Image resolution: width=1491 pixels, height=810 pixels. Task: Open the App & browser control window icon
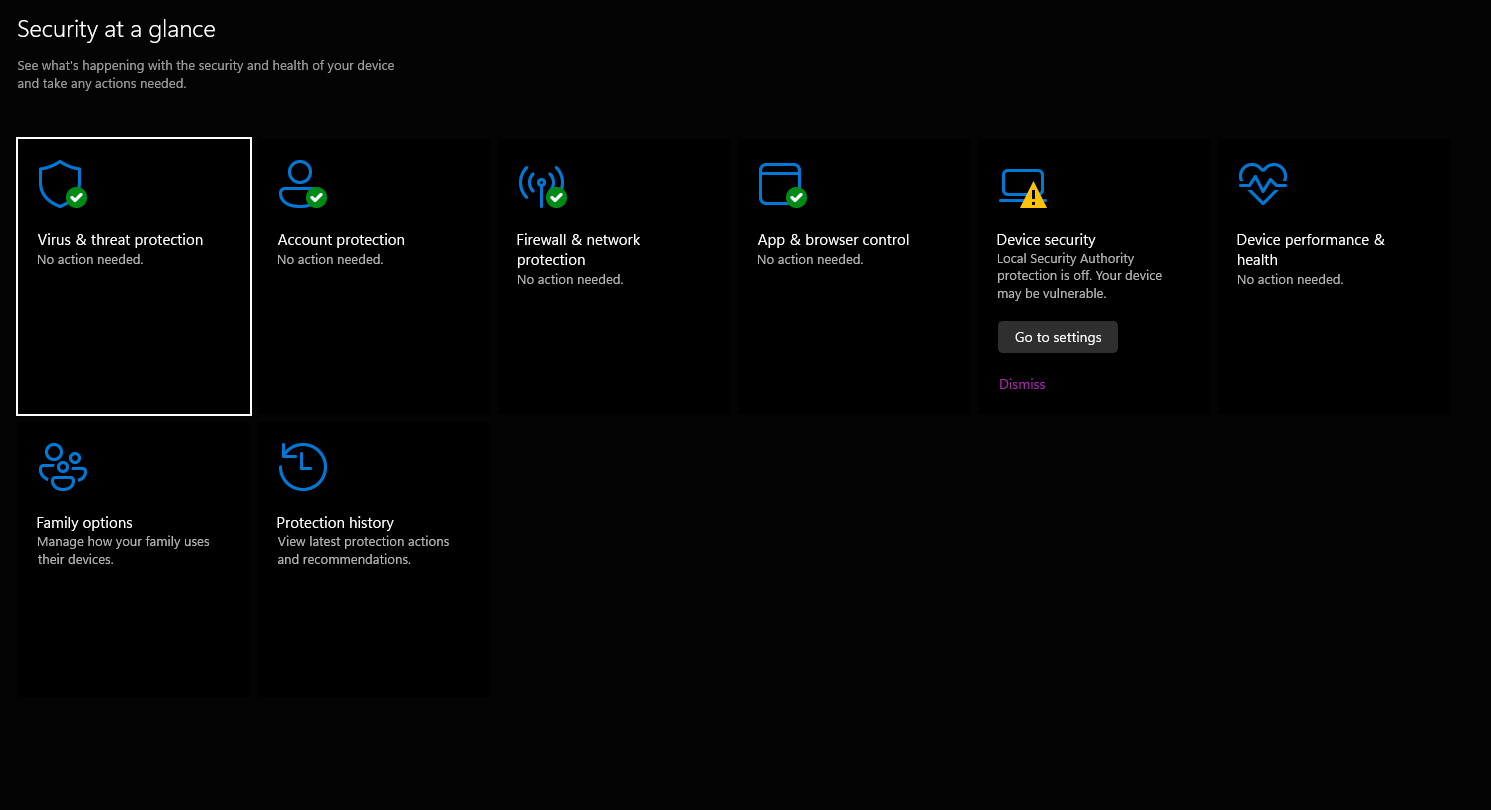(782, 184)
